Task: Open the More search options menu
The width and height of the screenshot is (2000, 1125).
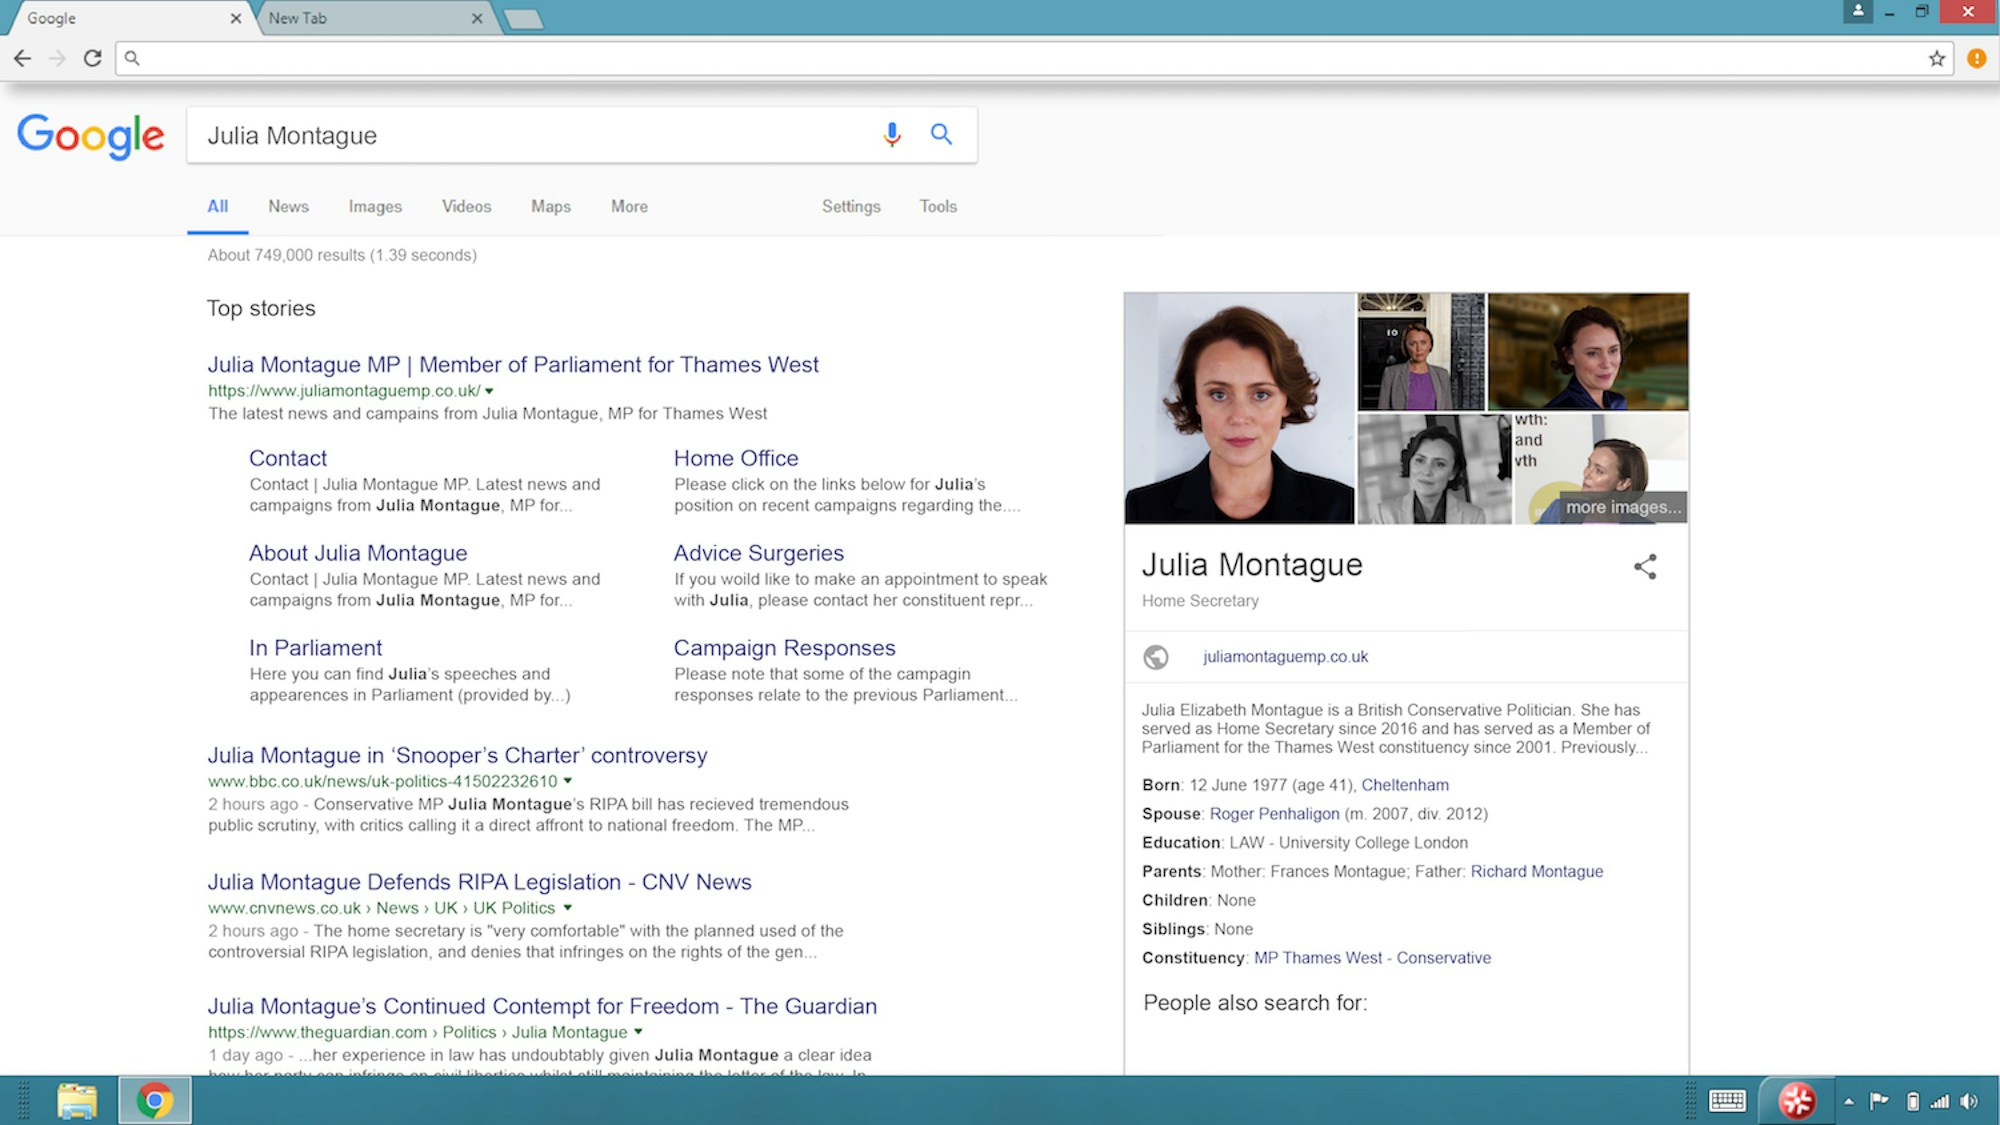Action: pyautogui.click(x=629, y=206)
